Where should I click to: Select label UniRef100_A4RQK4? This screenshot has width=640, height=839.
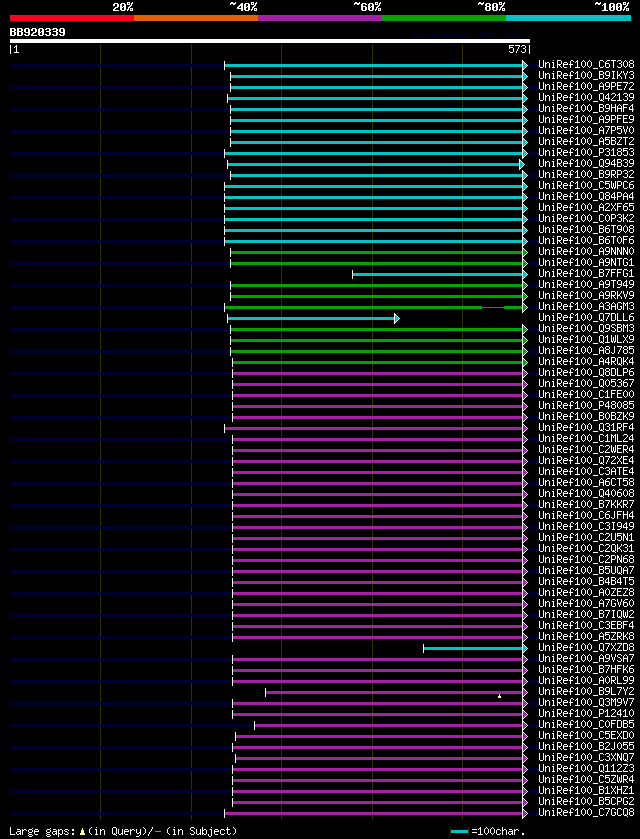(586, 361)
